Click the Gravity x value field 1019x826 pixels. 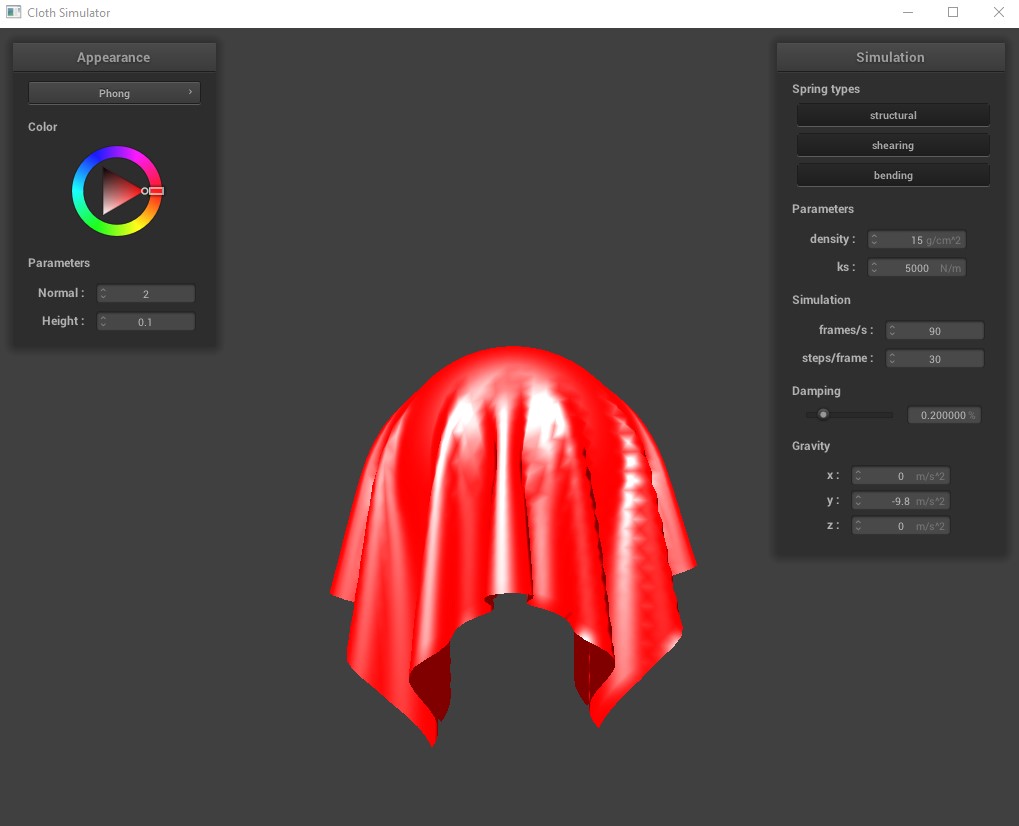[x=901, y=476]
